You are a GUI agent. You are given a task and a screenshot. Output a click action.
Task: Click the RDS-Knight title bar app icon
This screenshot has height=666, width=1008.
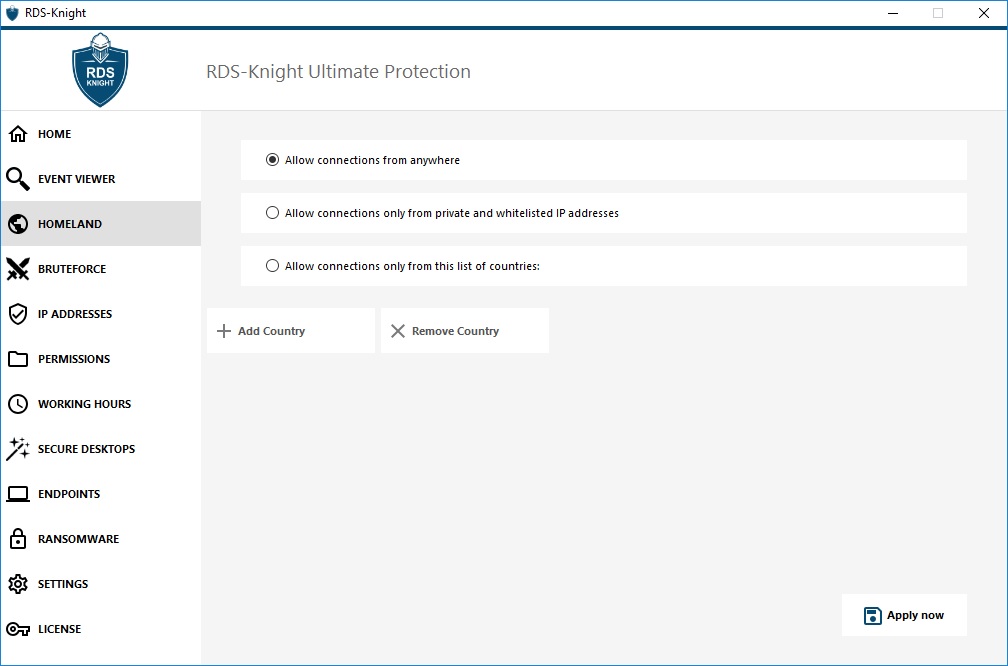[x=12, y=13]
